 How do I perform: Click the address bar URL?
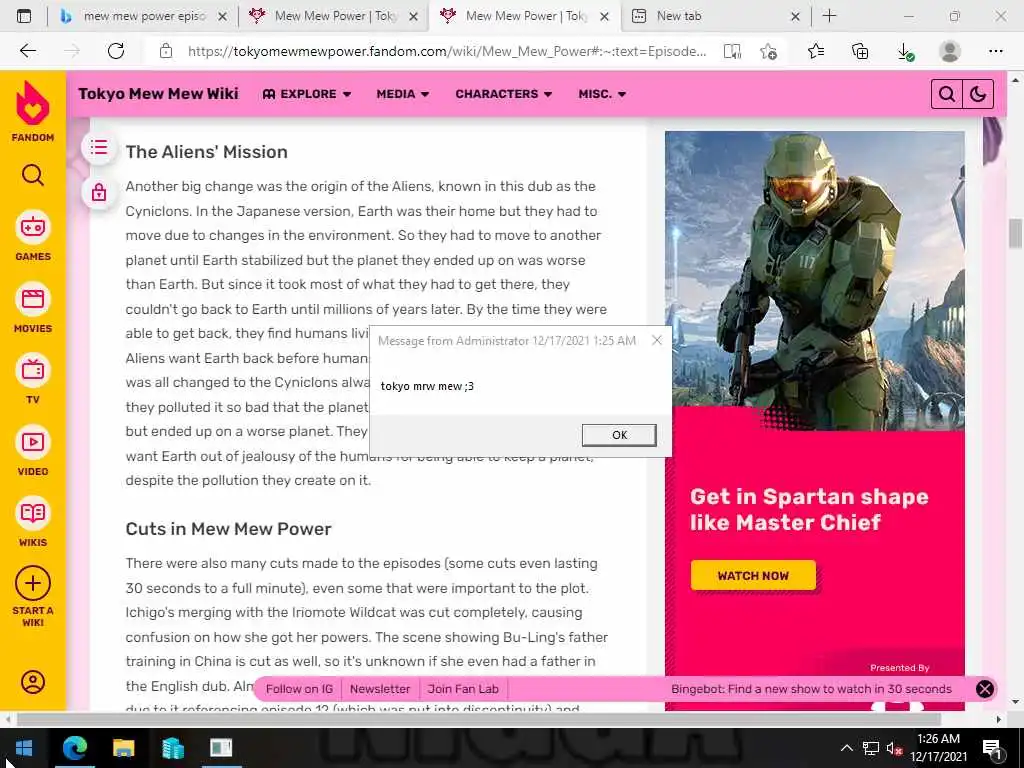(x=447, y=51)
